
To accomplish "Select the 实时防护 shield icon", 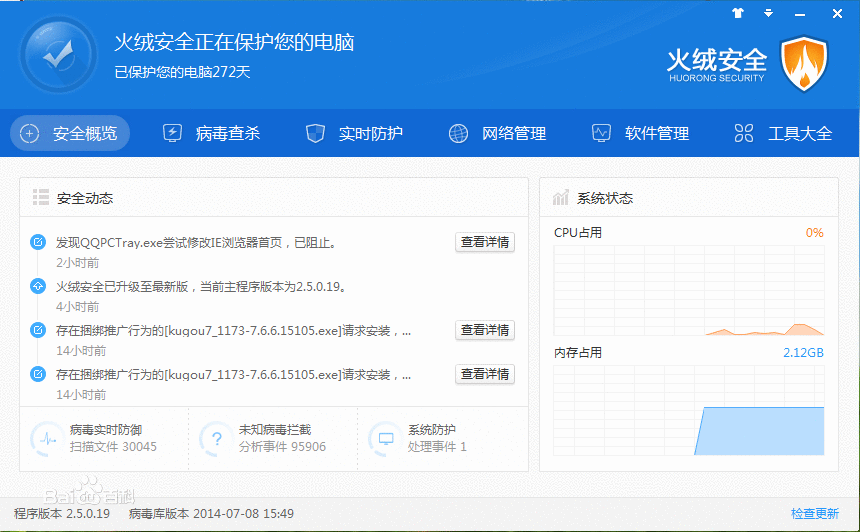I will point(315,133).
